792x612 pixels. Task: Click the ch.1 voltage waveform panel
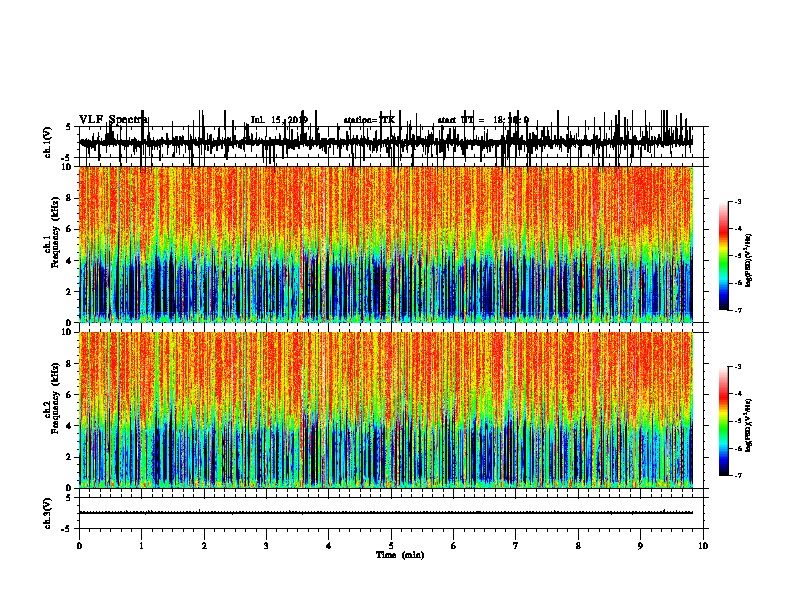(x=391, y=142)
